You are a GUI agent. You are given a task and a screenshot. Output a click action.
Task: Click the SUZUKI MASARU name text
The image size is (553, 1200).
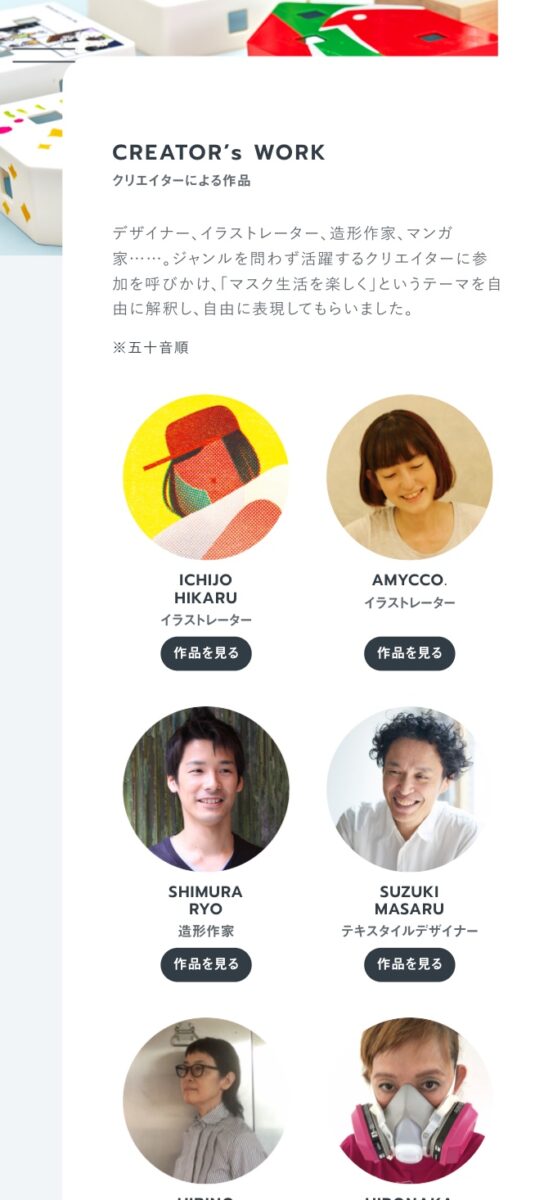click(409, 900)
